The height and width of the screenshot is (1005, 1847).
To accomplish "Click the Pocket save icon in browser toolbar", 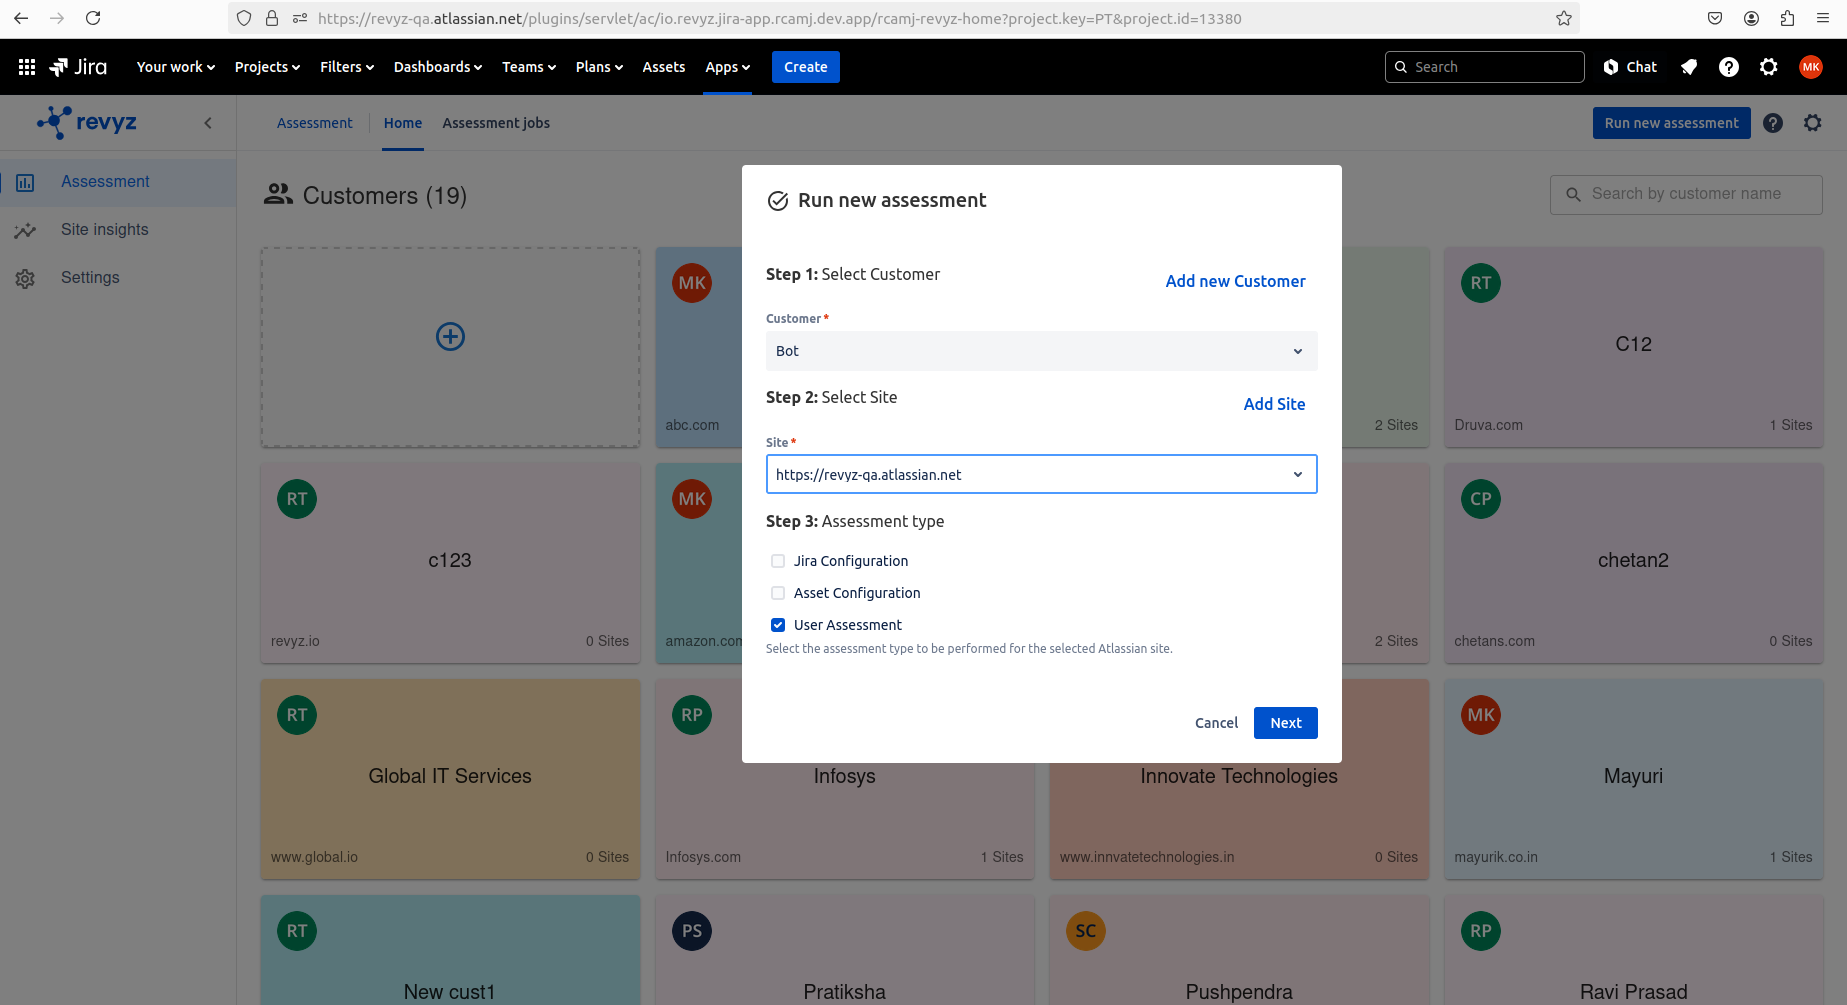I will pos(1715,18).
